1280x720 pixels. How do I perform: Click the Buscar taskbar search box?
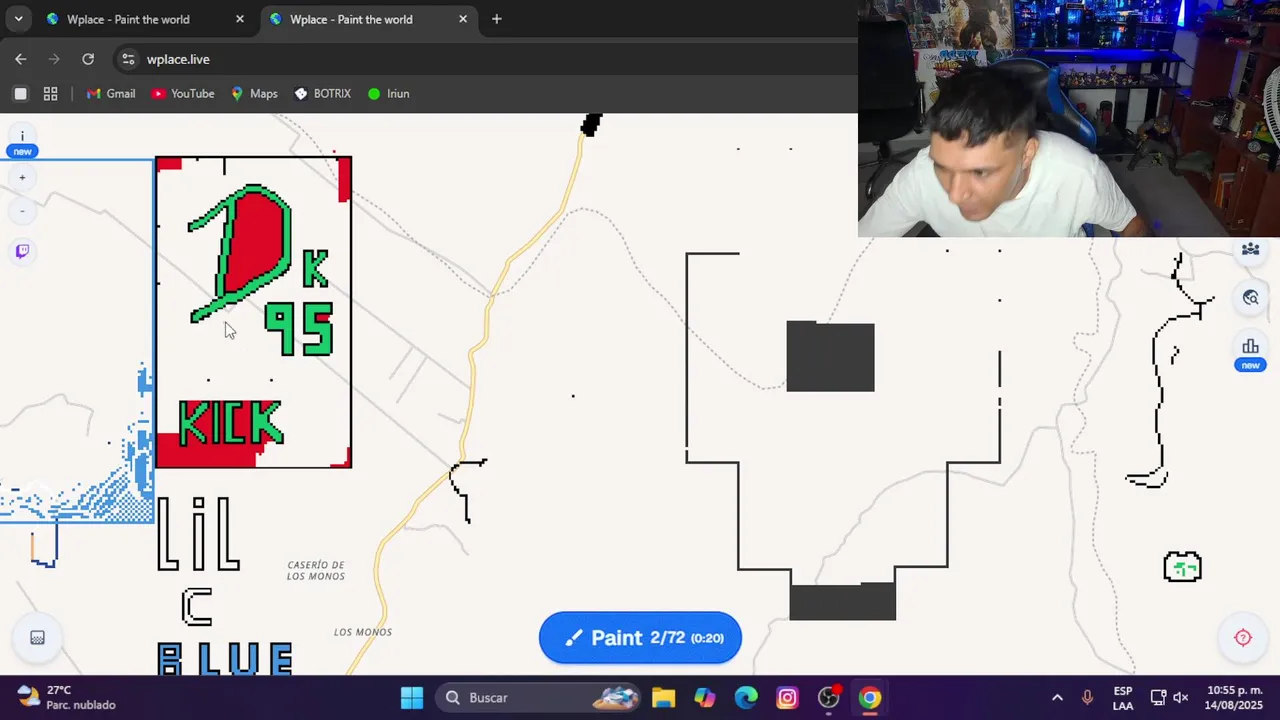point(539,698)
